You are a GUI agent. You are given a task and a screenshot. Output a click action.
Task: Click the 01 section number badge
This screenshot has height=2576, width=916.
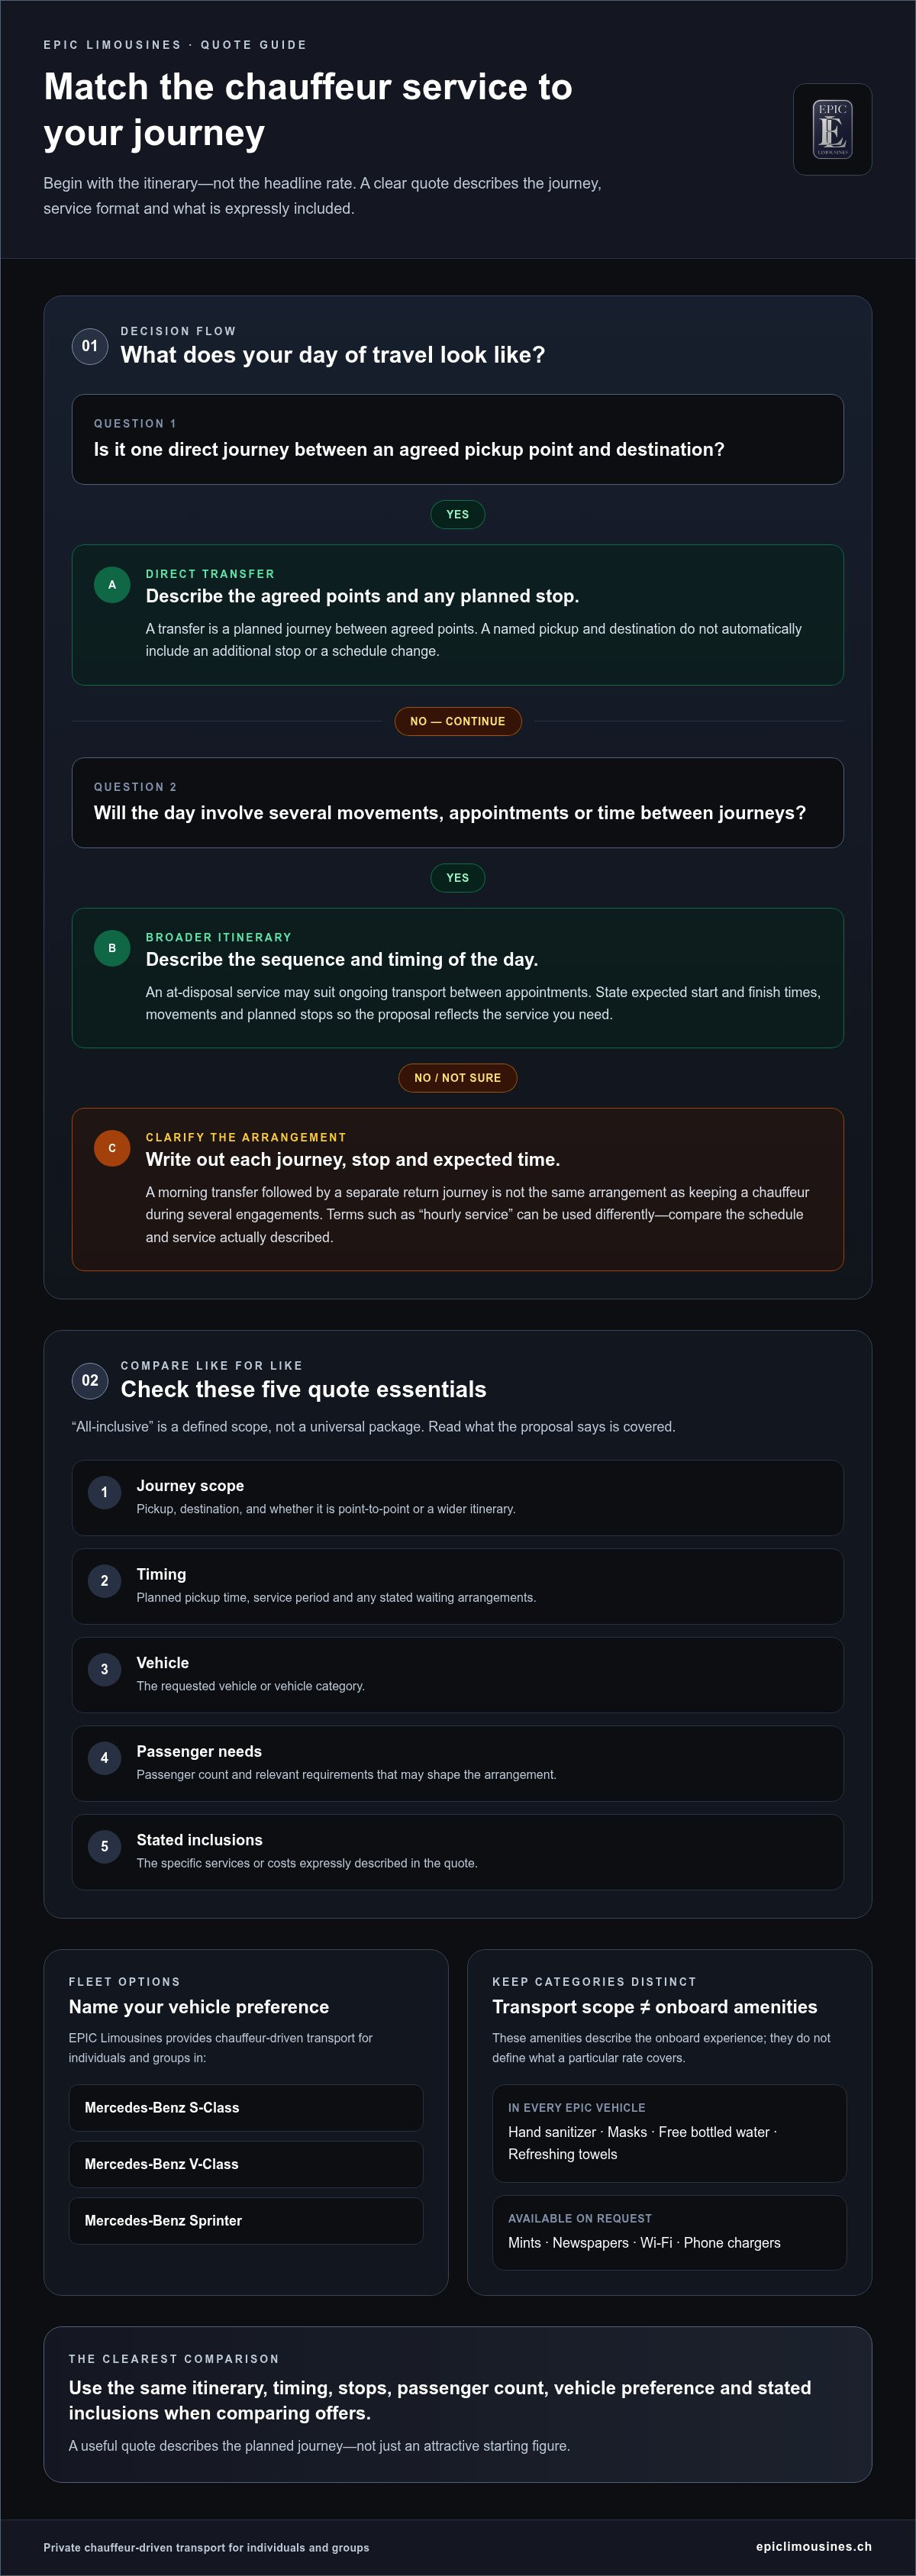click(90, 346)
